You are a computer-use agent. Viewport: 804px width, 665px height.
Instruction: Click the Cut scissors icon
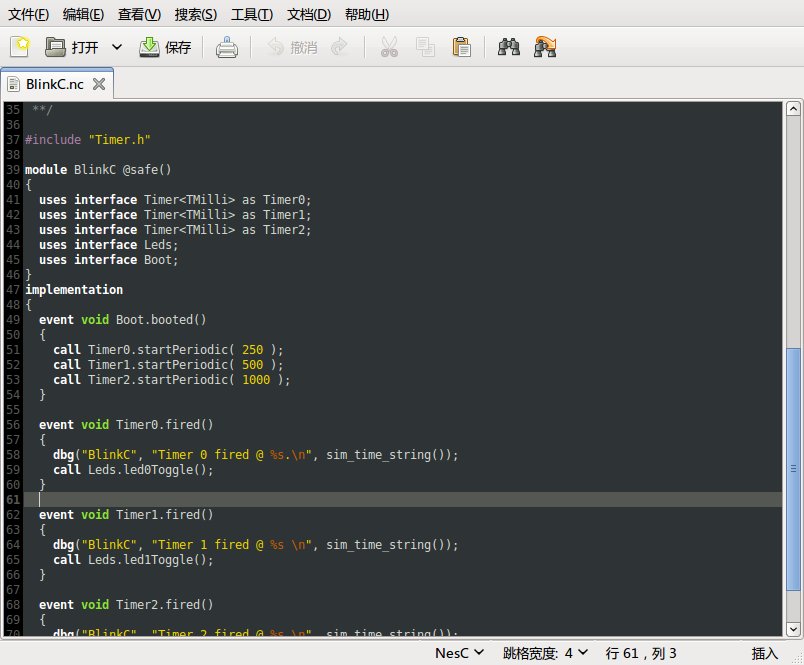(x=389, y=47)
